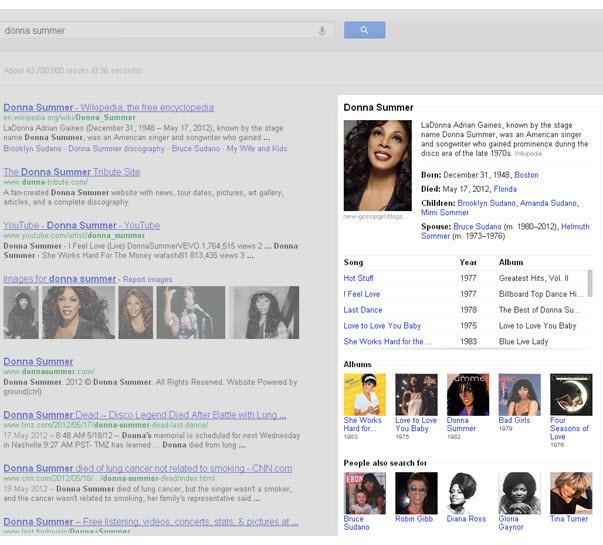The height and width of the screenshot is (545, 603).
Task: Click Wikipedia source link in description
Action: coord(528,154)
